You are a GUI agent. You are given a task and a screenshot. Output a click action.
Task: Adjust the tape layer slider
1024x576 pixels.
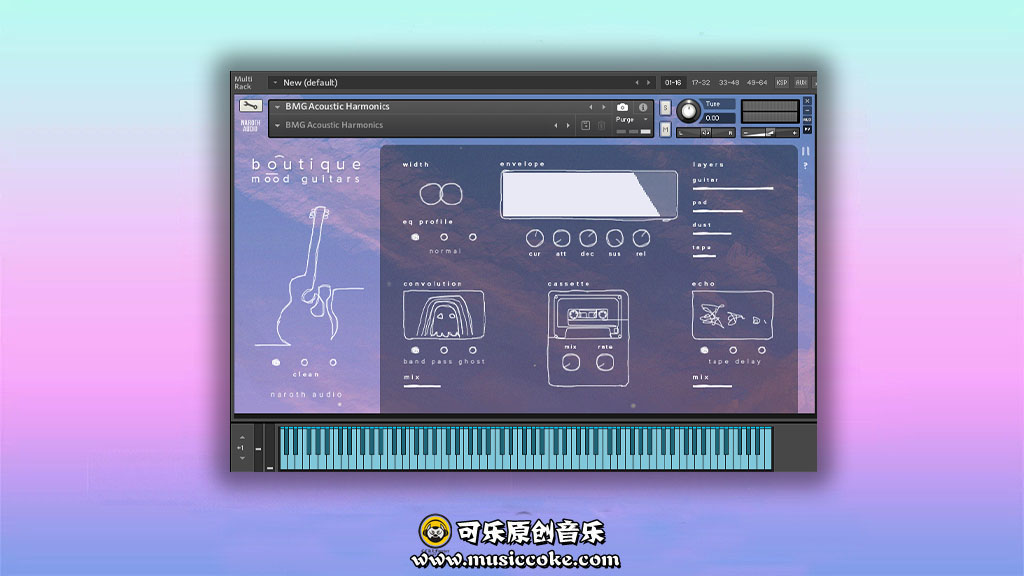point(704,256)
